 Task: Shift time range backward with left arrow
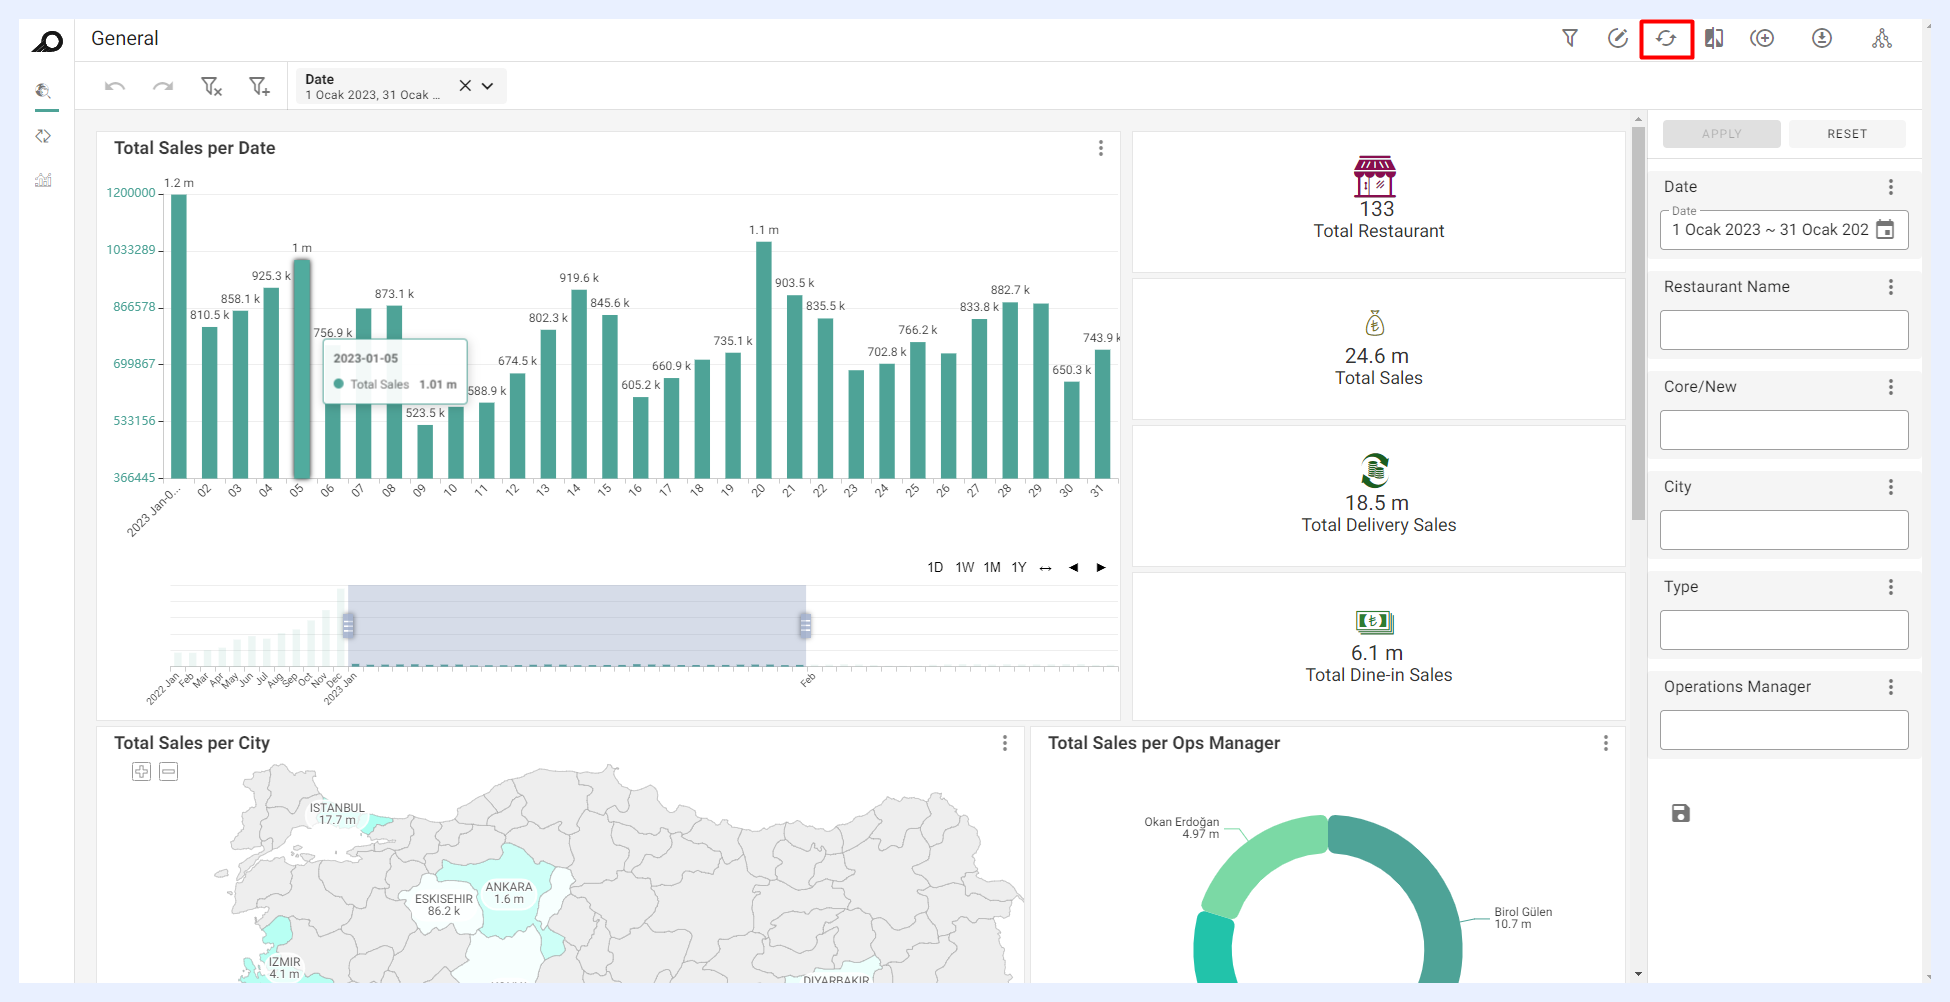pos(1073,567)
